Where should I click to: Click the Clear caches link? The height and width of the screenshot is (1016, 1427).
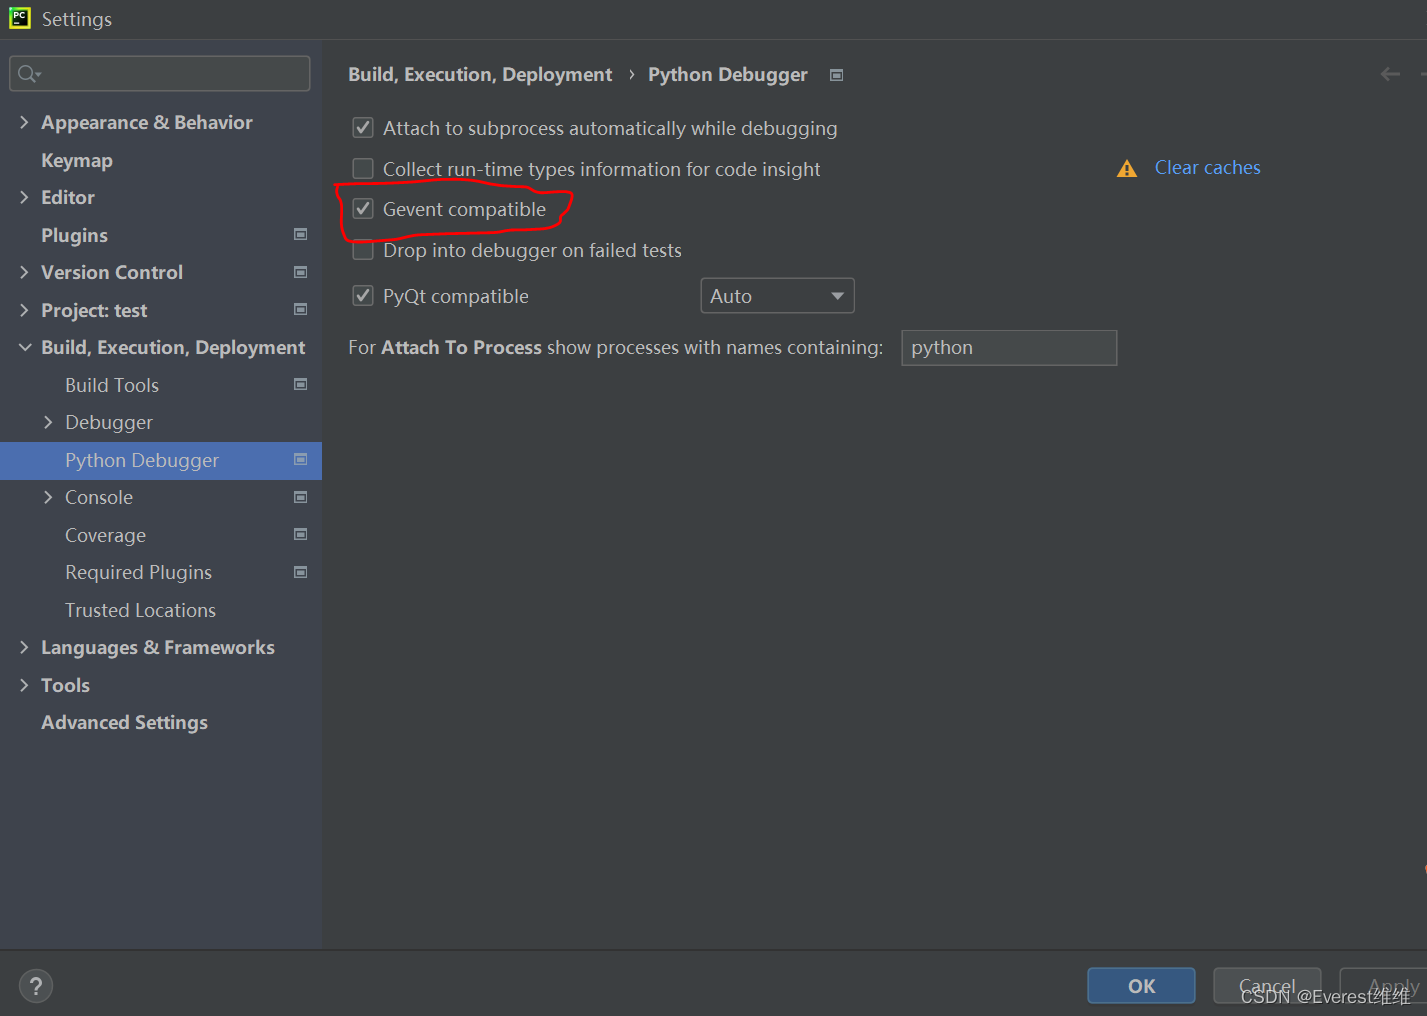[x=1207, y=167]
